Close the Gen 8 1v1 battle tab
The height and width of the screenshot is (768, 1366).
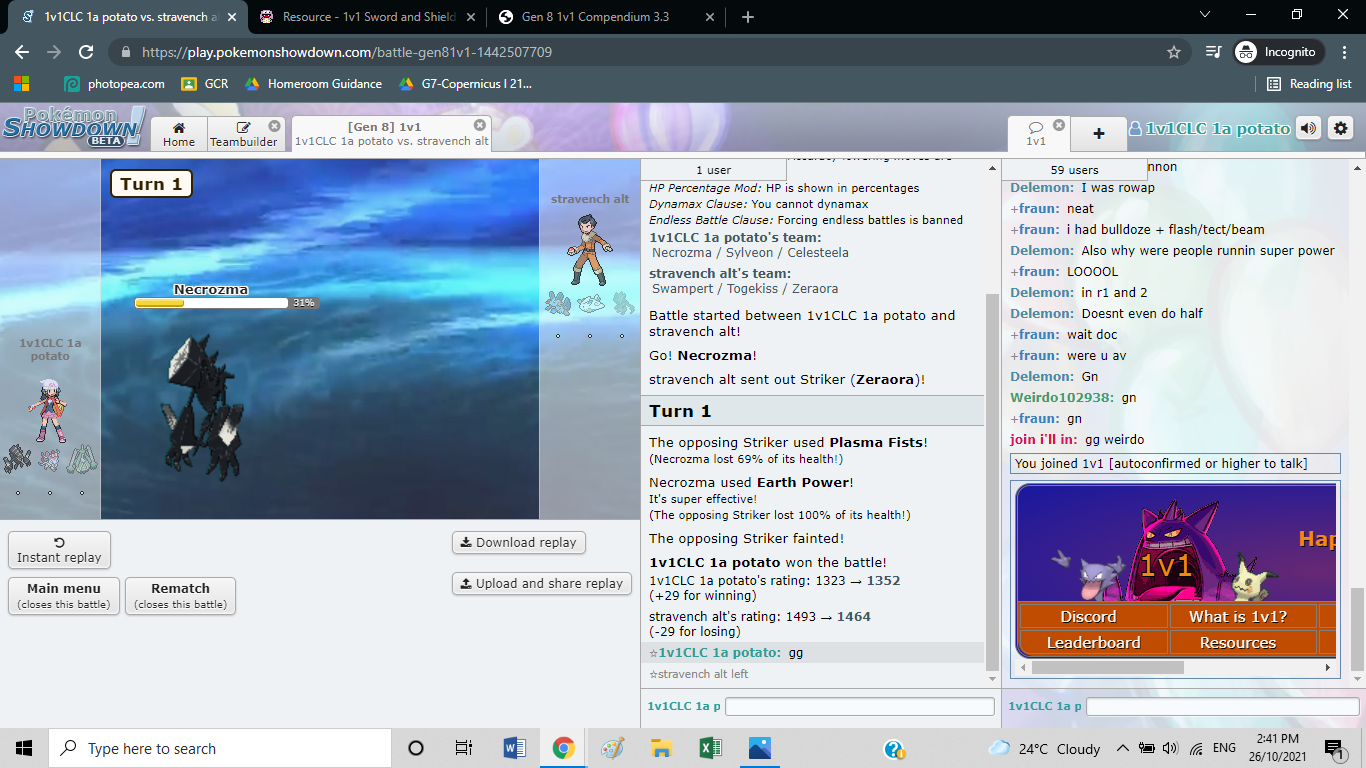click(480, 125)
